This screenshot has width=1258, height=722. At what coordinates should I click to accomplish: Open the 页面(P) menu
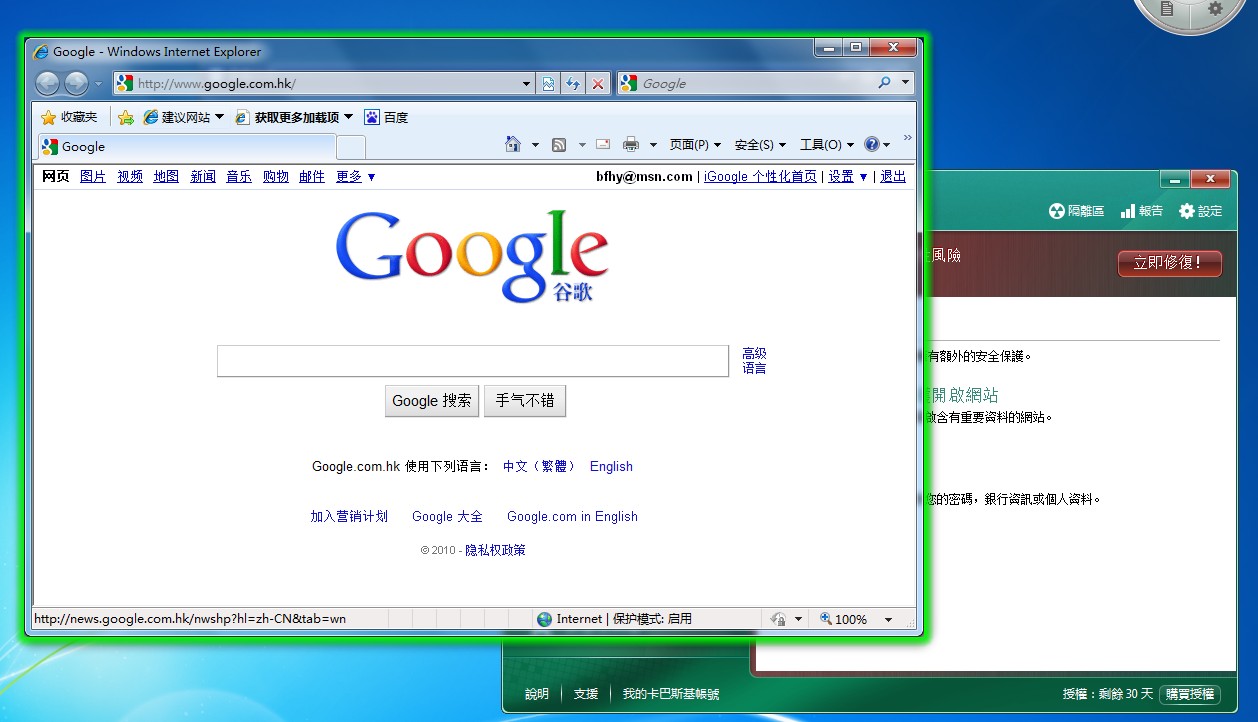pos(695,145)
